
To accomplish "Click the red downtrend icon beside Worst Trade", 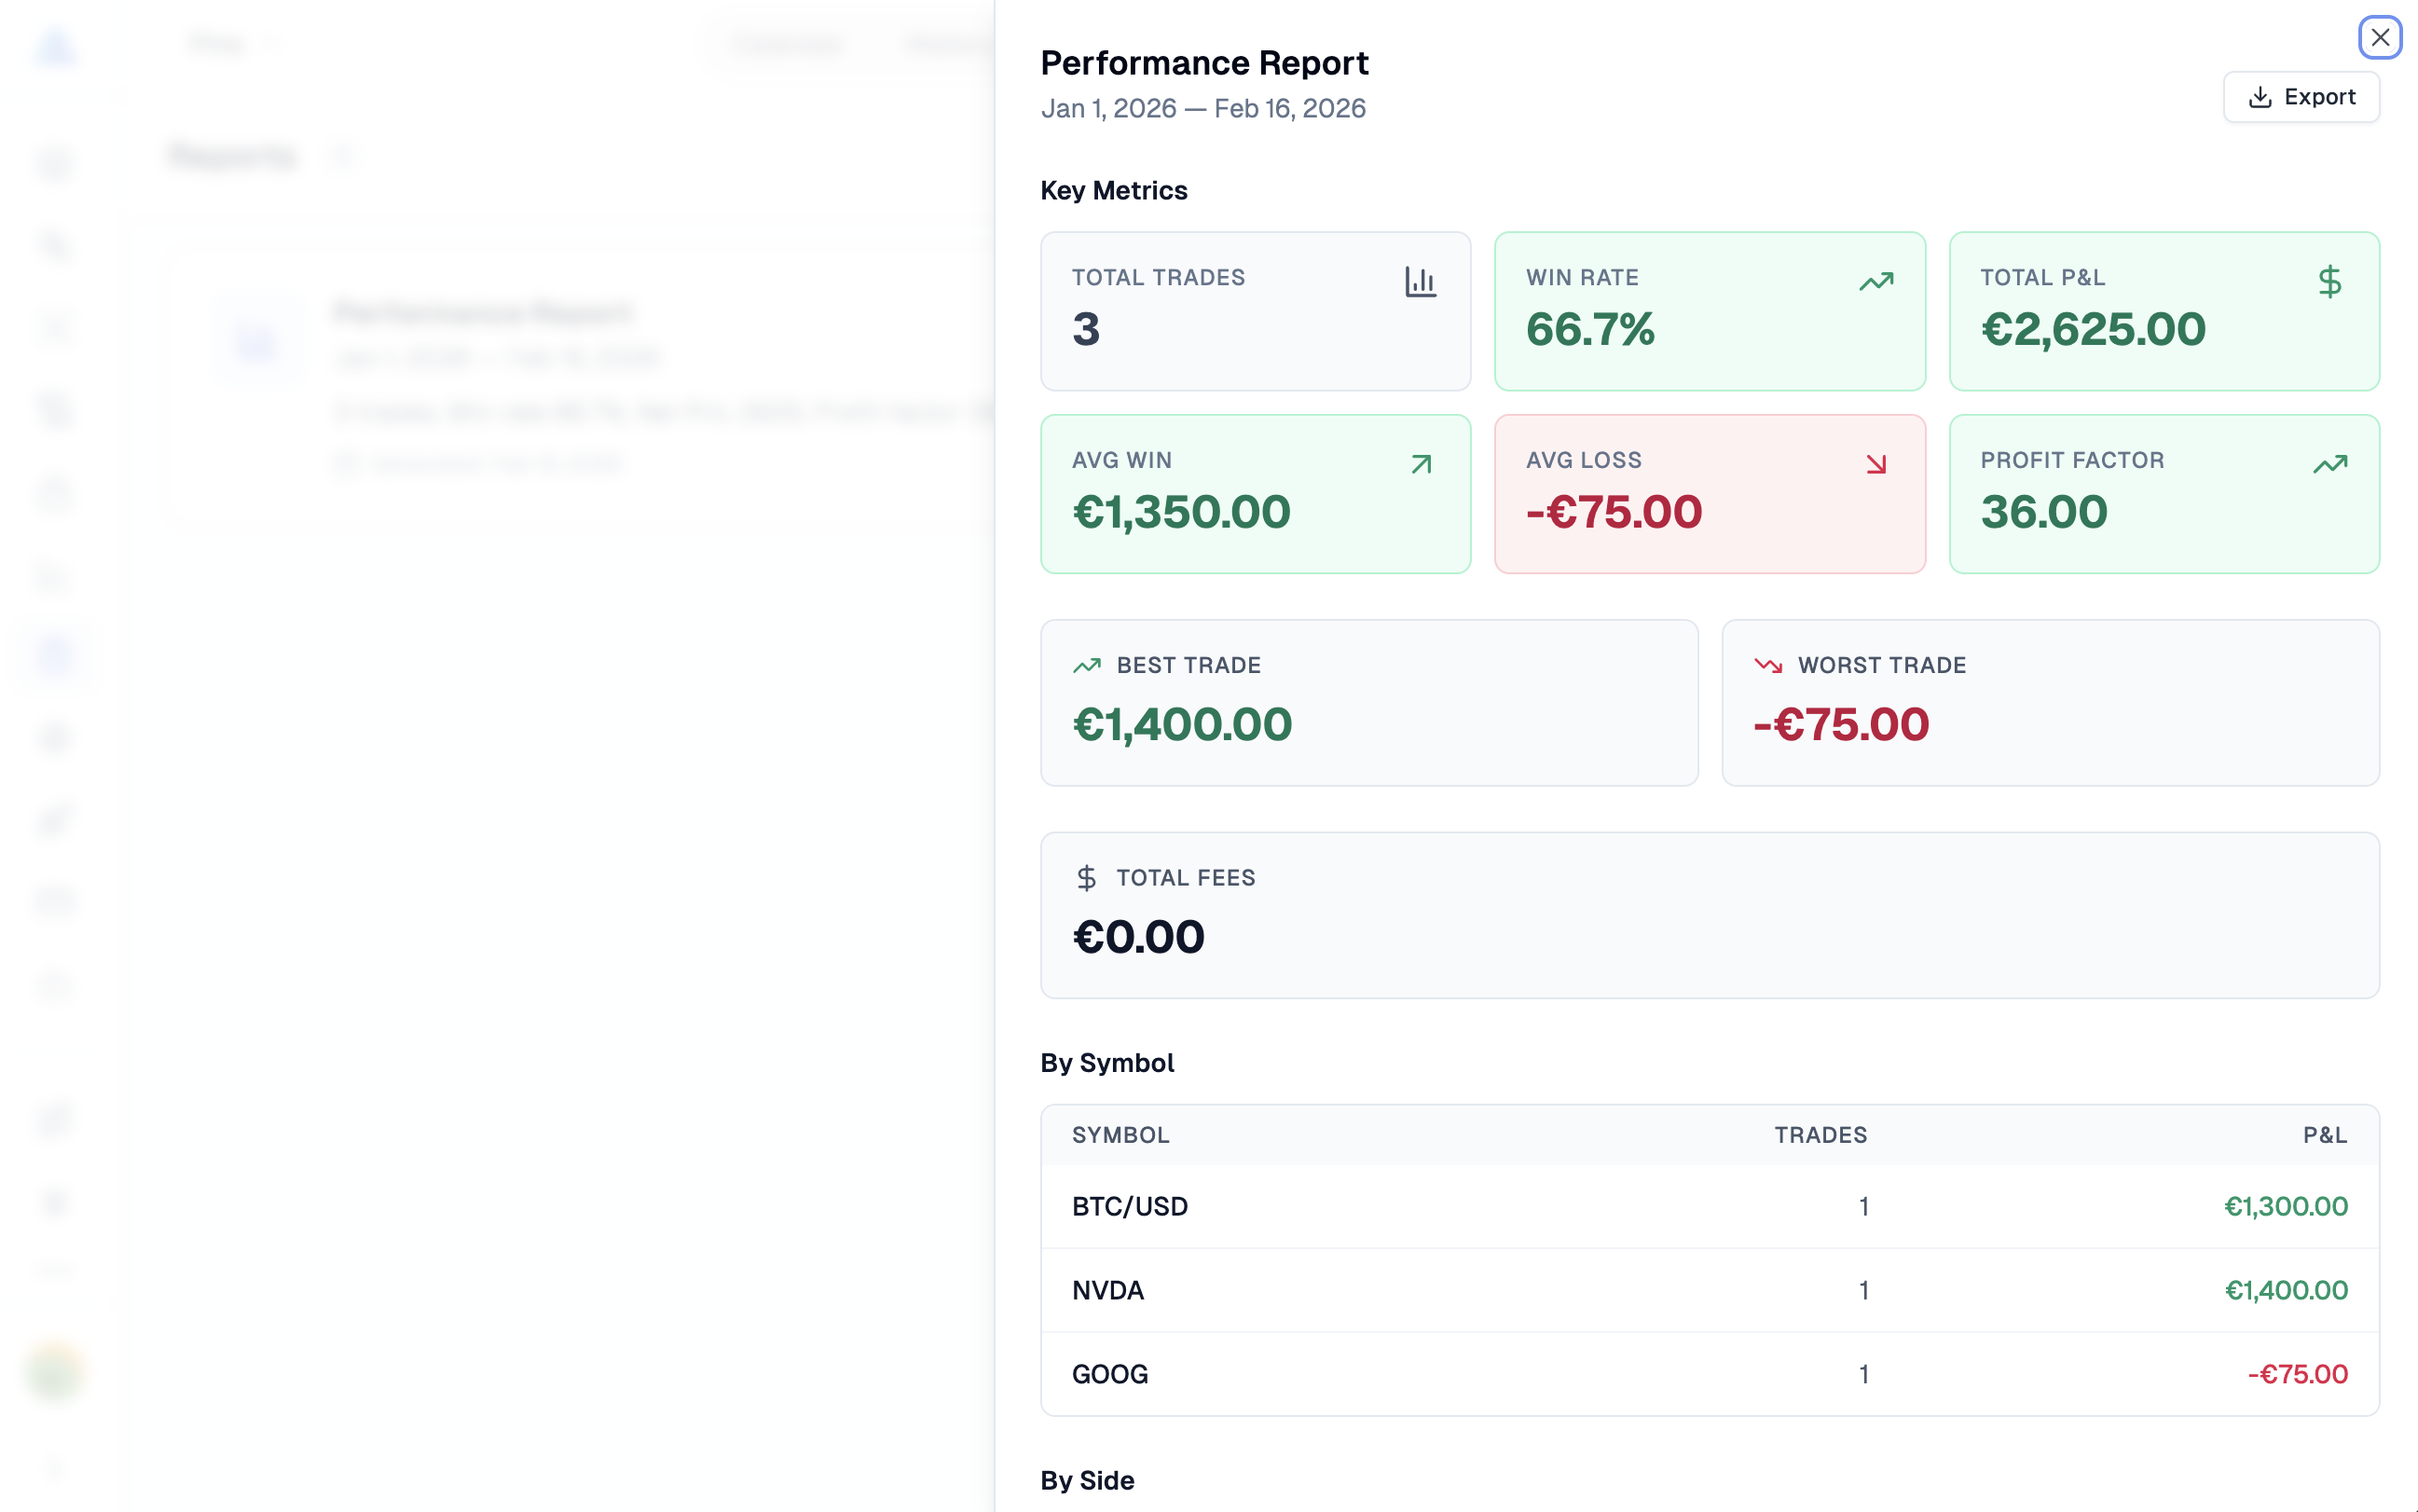I will (1766, 664).
